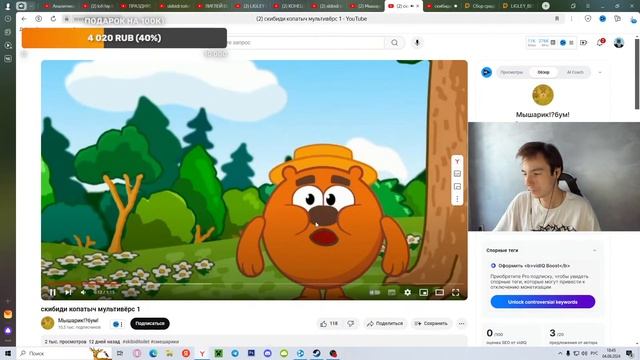Toggle subtitles in the player controls
Image resolution: width=640 pixels, height=360 pixels.
[x=391, y=292]
